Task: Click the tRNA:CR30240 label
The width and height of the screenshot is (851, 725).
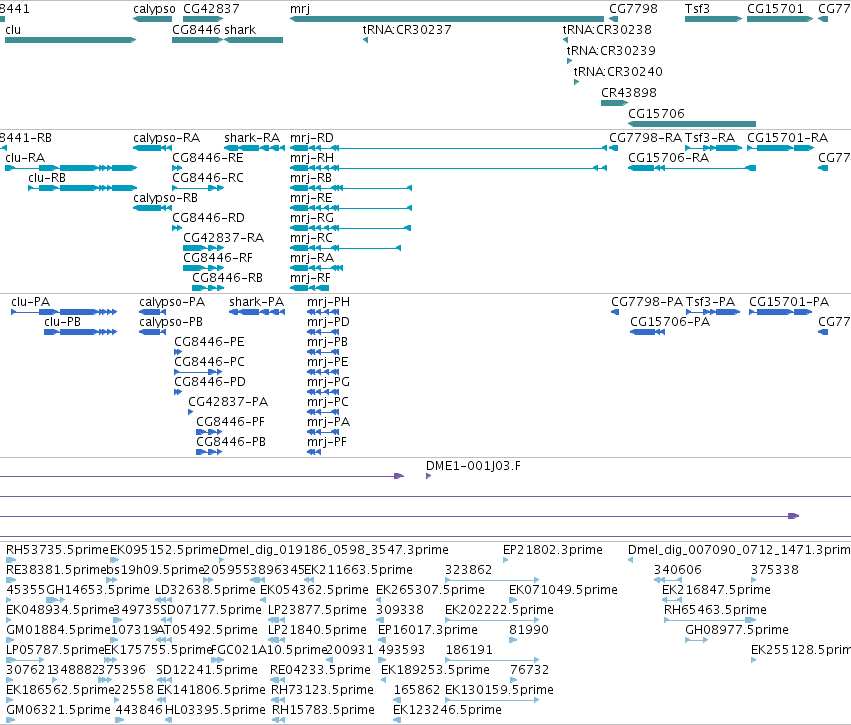Action: [x=618, y=71]
